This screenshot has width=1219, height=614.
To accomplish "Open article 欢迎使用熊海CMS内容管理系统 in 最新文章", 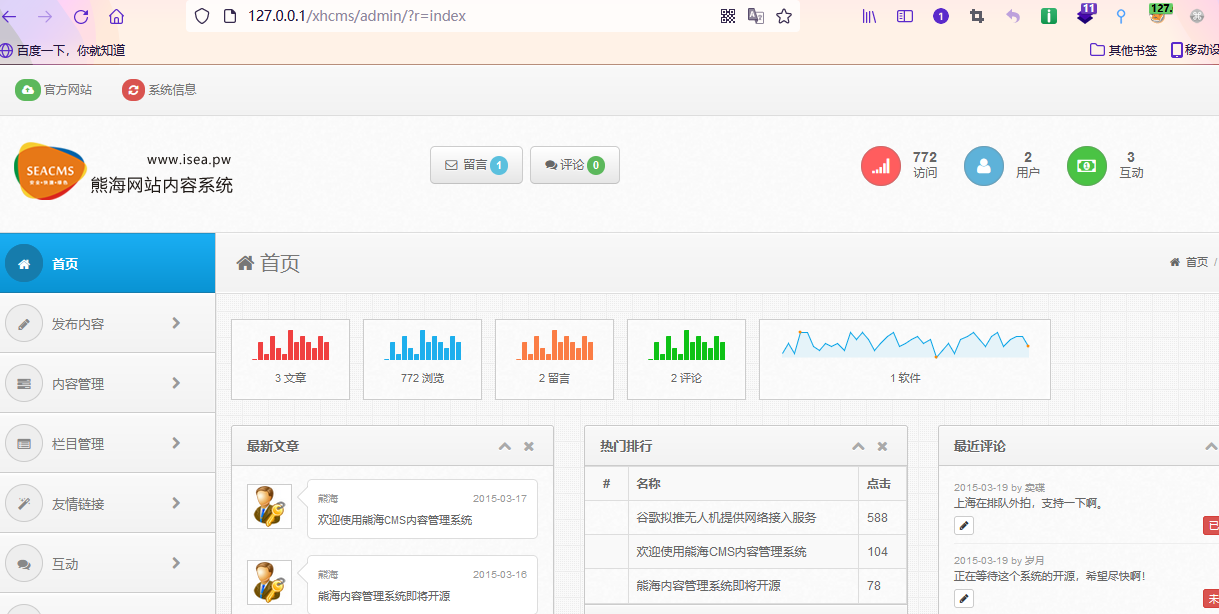I will (395, 520).
